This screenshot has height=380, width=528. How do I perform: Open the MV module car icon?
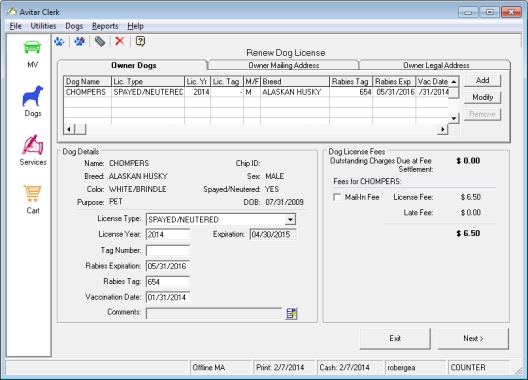pos(32,48)
